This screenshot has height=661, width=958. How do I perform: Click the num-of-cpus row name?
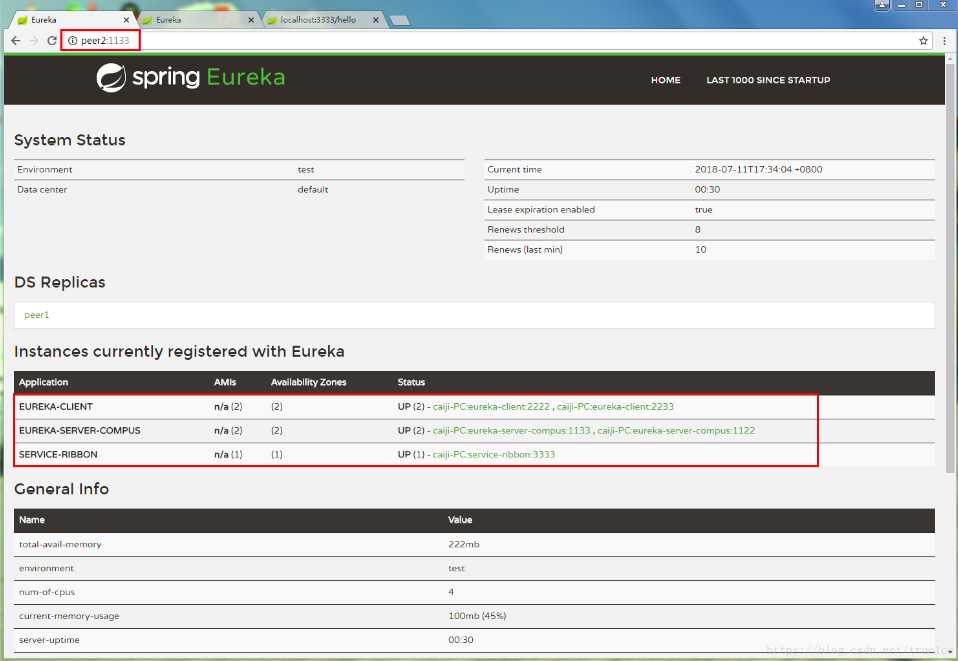(x=47, y=593)
